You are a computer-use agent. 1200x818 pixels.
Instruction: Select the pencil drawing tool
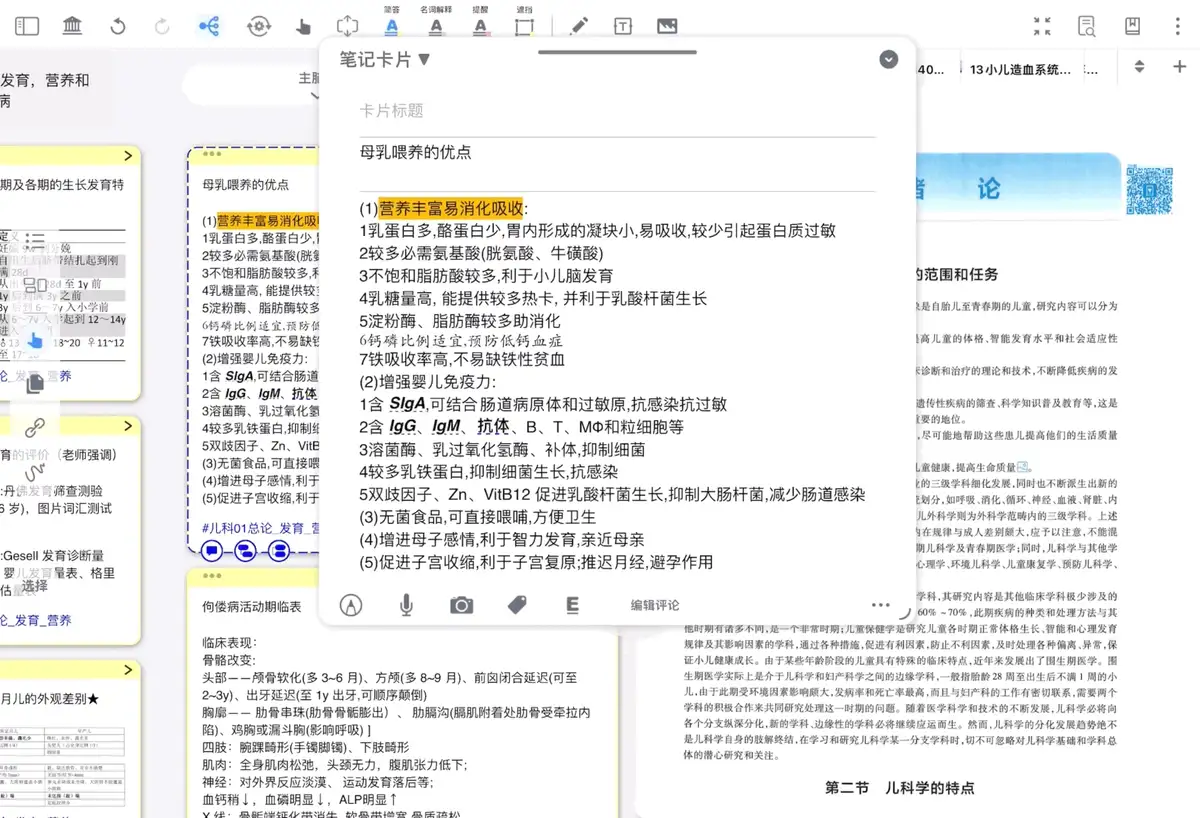579,27
